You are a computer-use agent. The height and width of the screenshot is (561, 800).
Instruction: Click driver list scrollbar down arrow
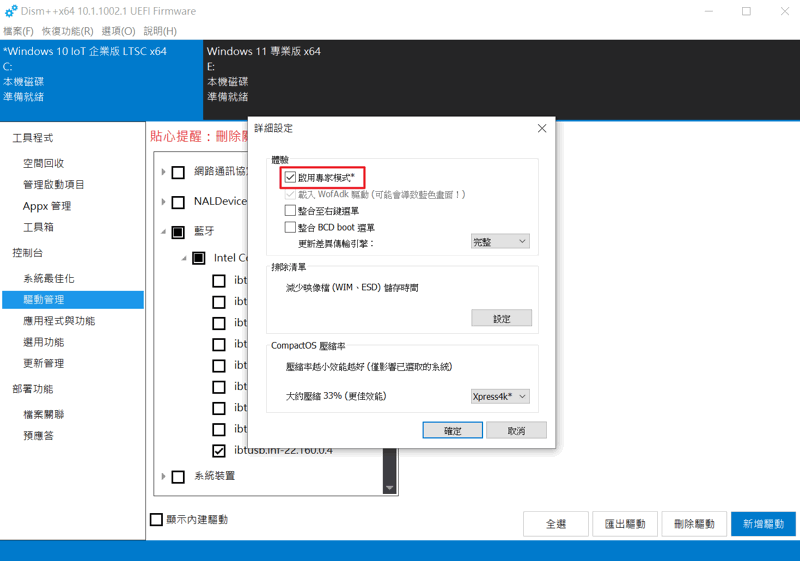(x=390, y=488)
